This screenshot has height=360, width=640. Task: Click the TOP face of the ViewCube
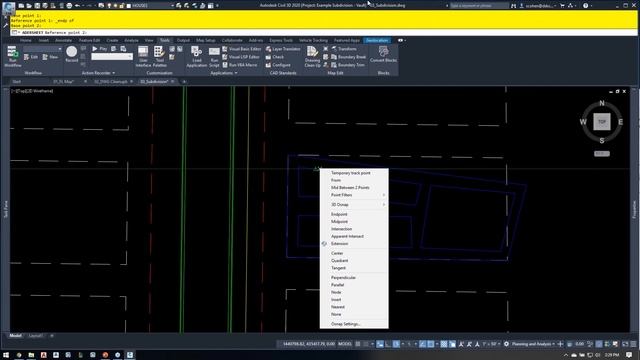coord(602,122)
